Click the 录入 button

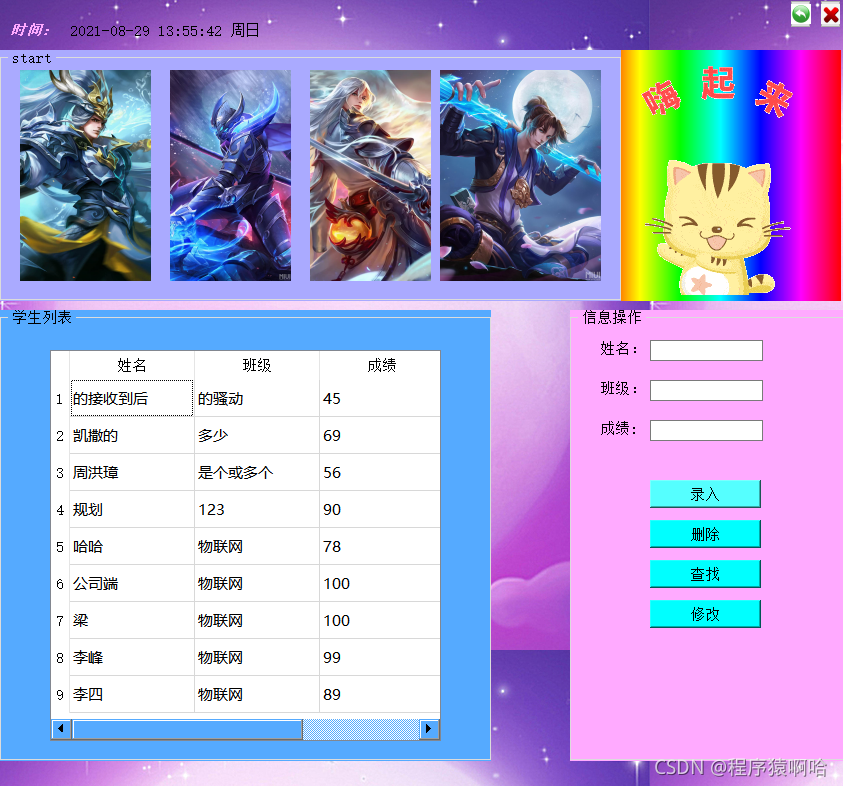(705, 494)
